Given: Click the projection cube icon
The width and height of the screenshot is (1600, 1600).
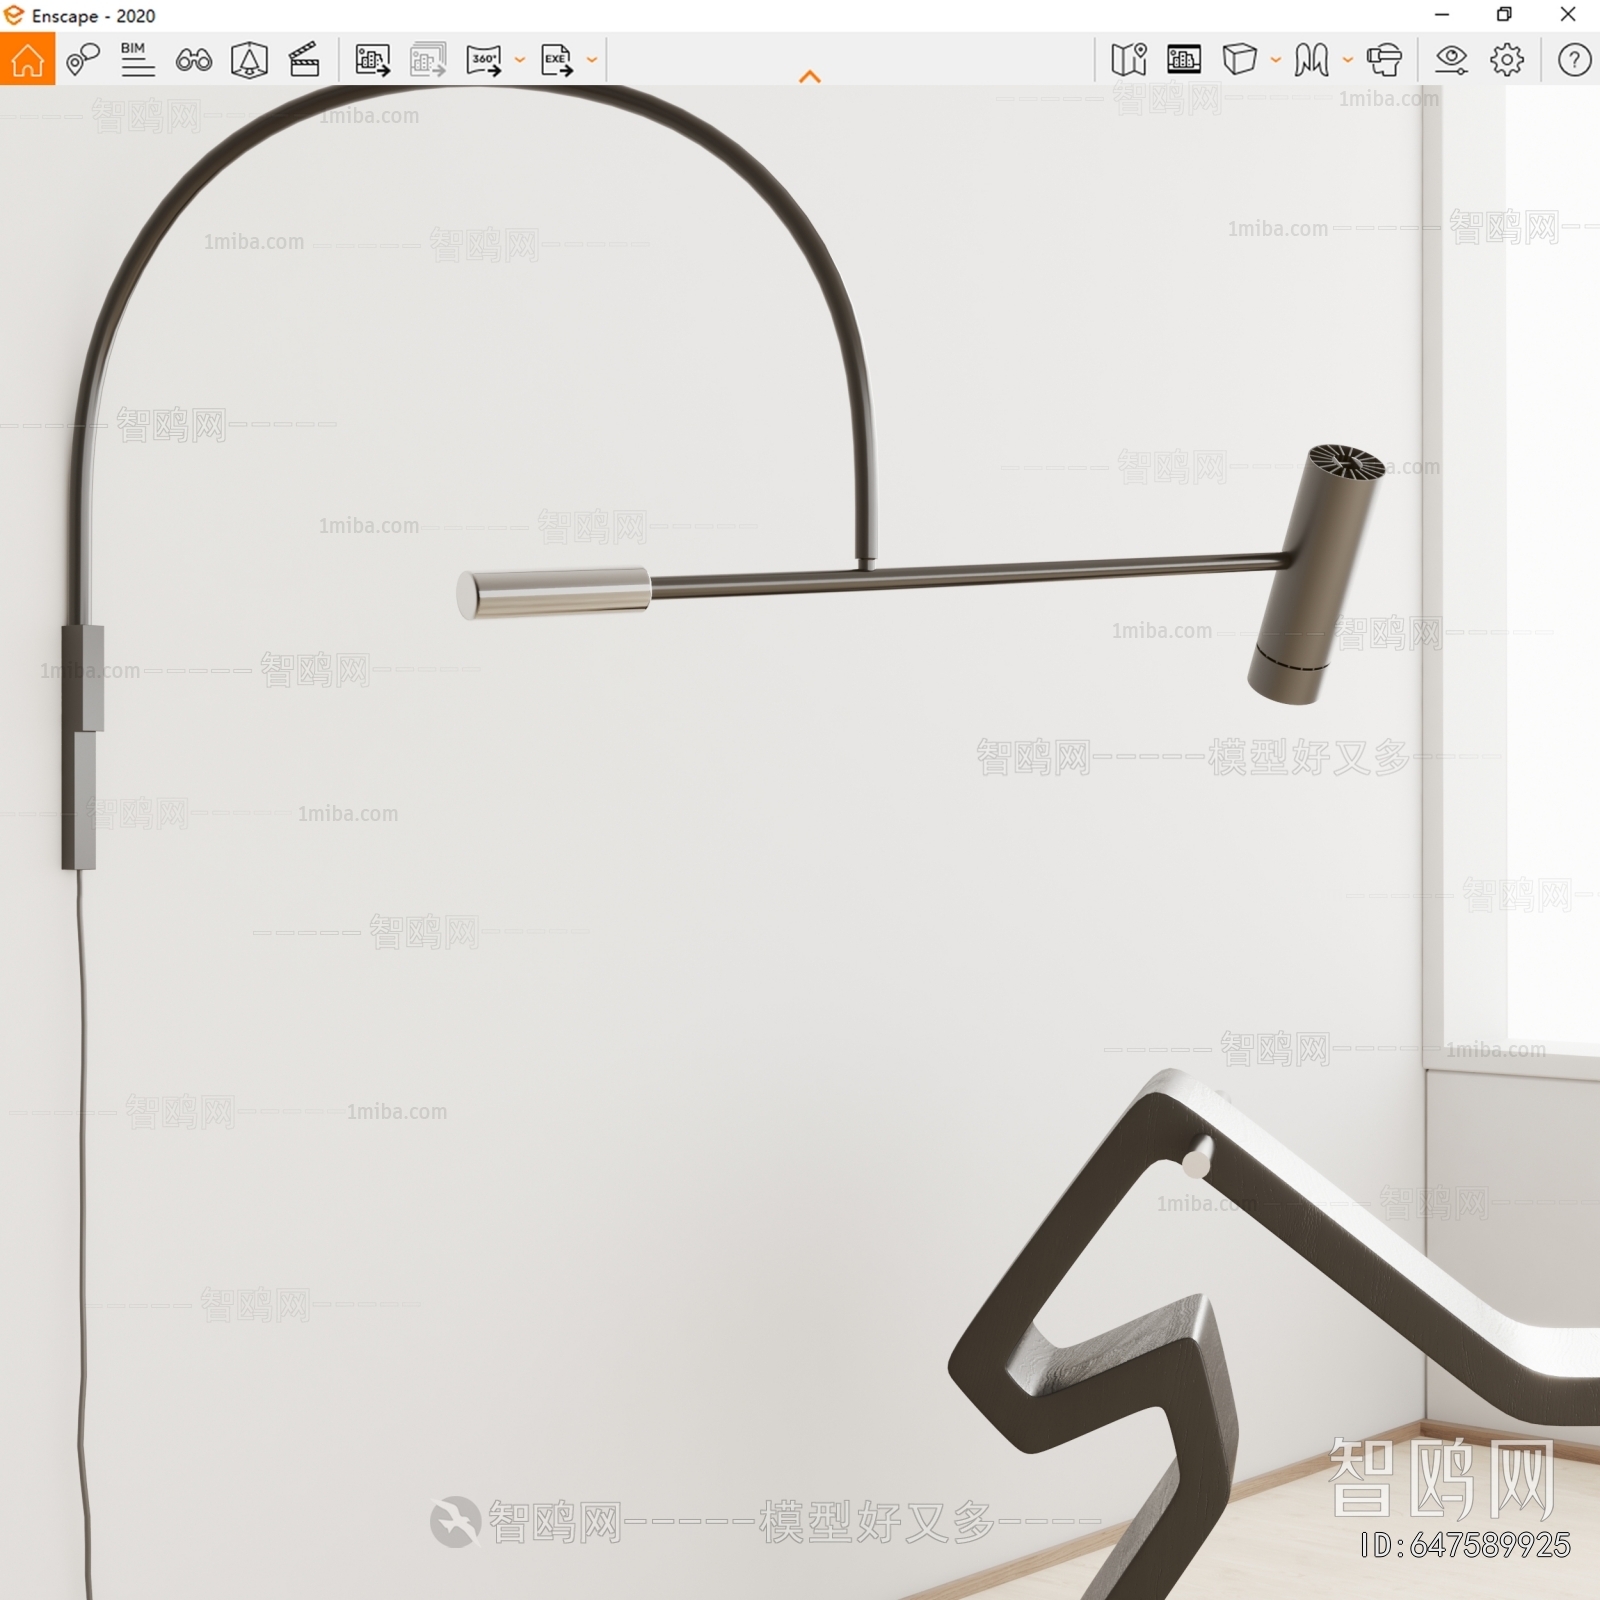Looking at the screenshot, I should tap(1240, 60).
